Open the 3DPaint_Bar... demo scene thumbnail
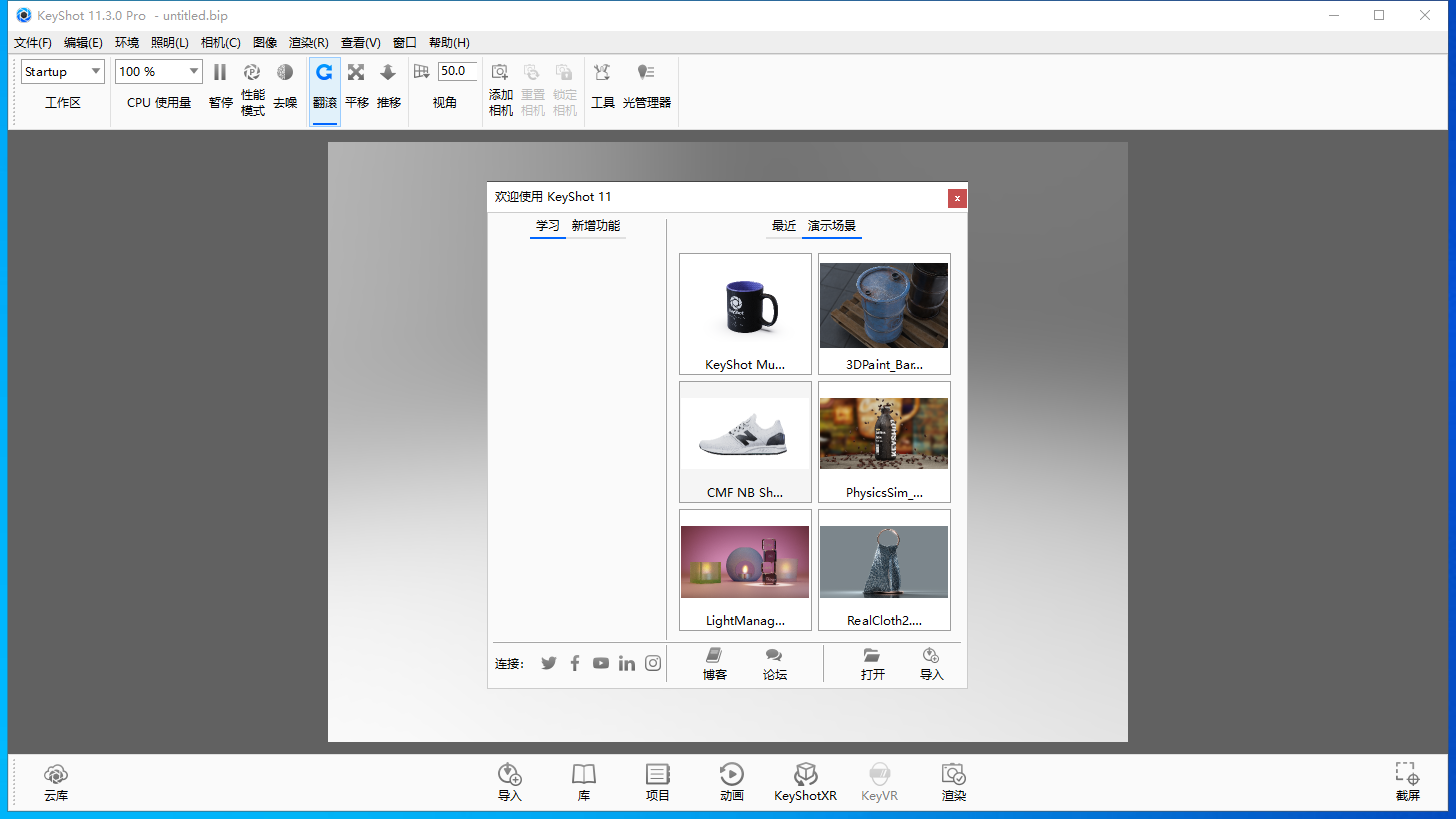Viewport: 1456px width, 819px height. (884, 314)
